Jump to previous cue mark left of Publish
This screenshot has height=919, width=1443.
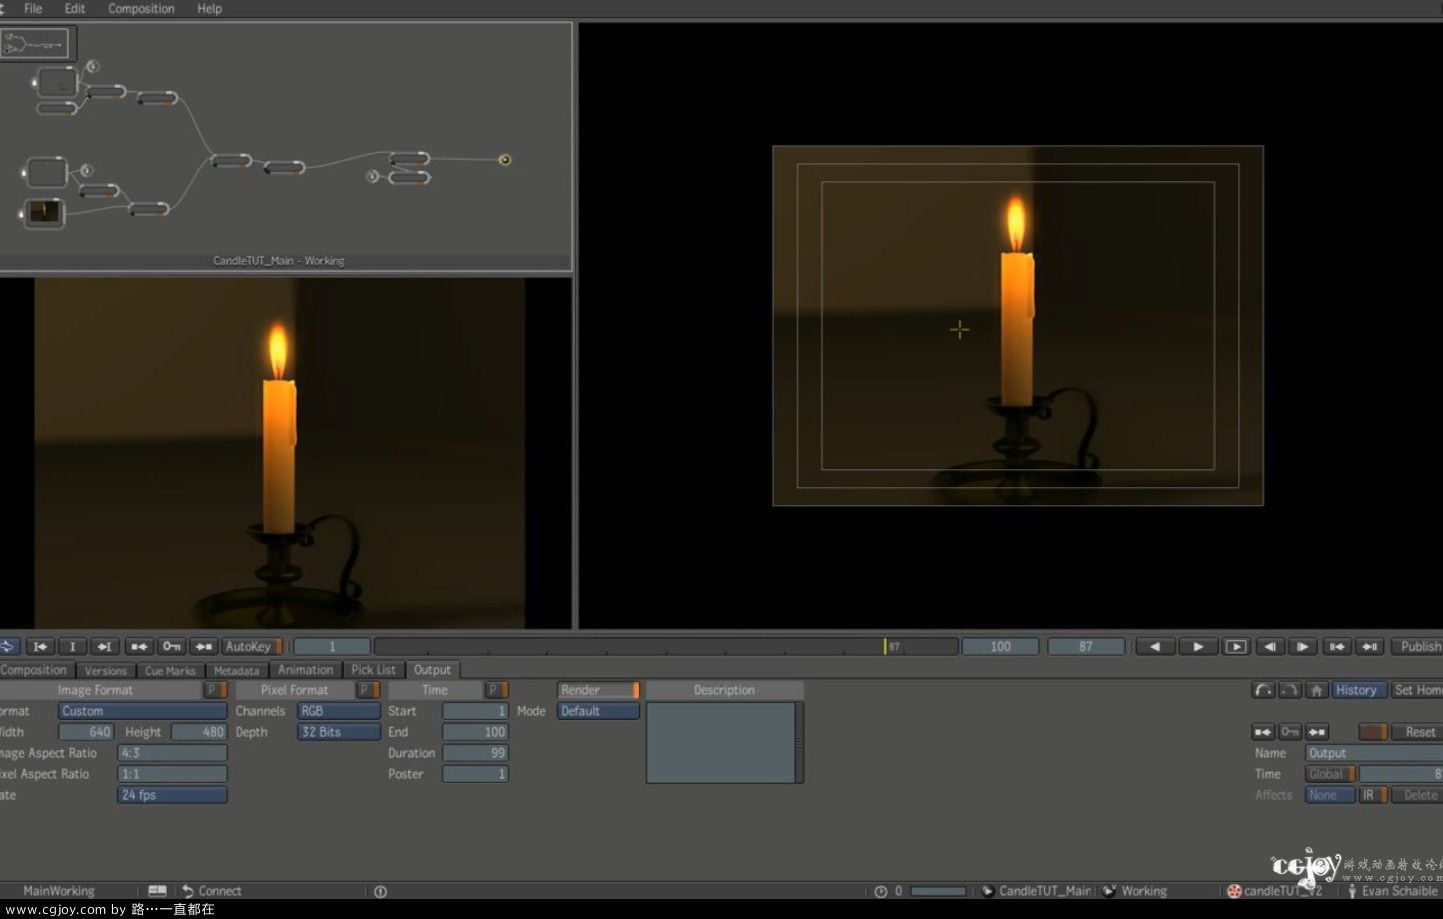1337,647
